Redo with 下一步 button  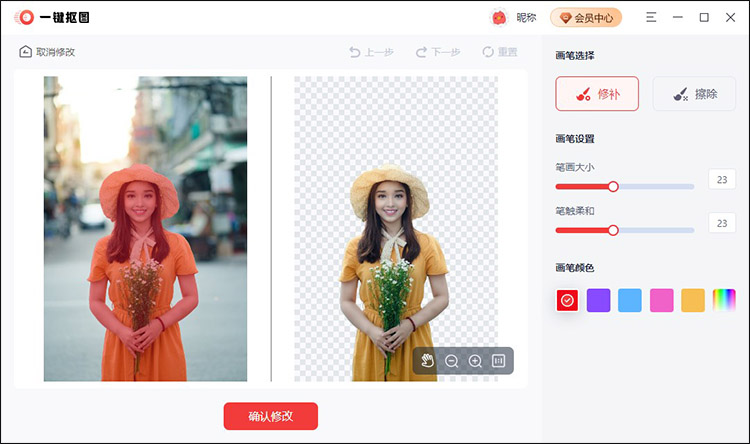coord(438,52)
